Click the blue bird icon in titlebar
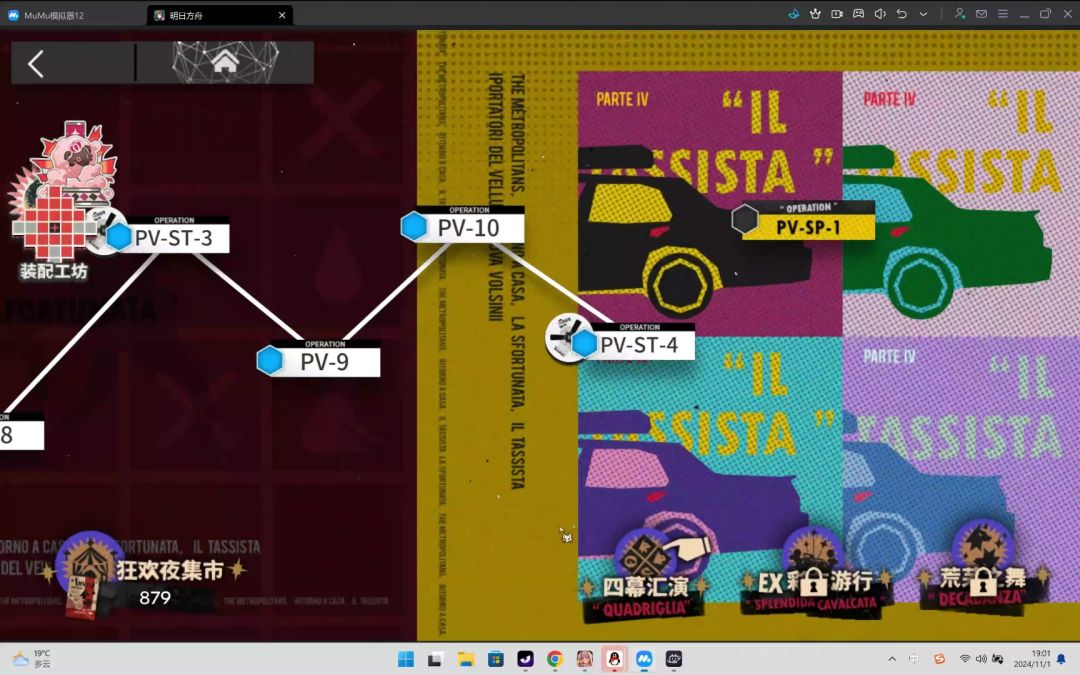 pos(793,14)
